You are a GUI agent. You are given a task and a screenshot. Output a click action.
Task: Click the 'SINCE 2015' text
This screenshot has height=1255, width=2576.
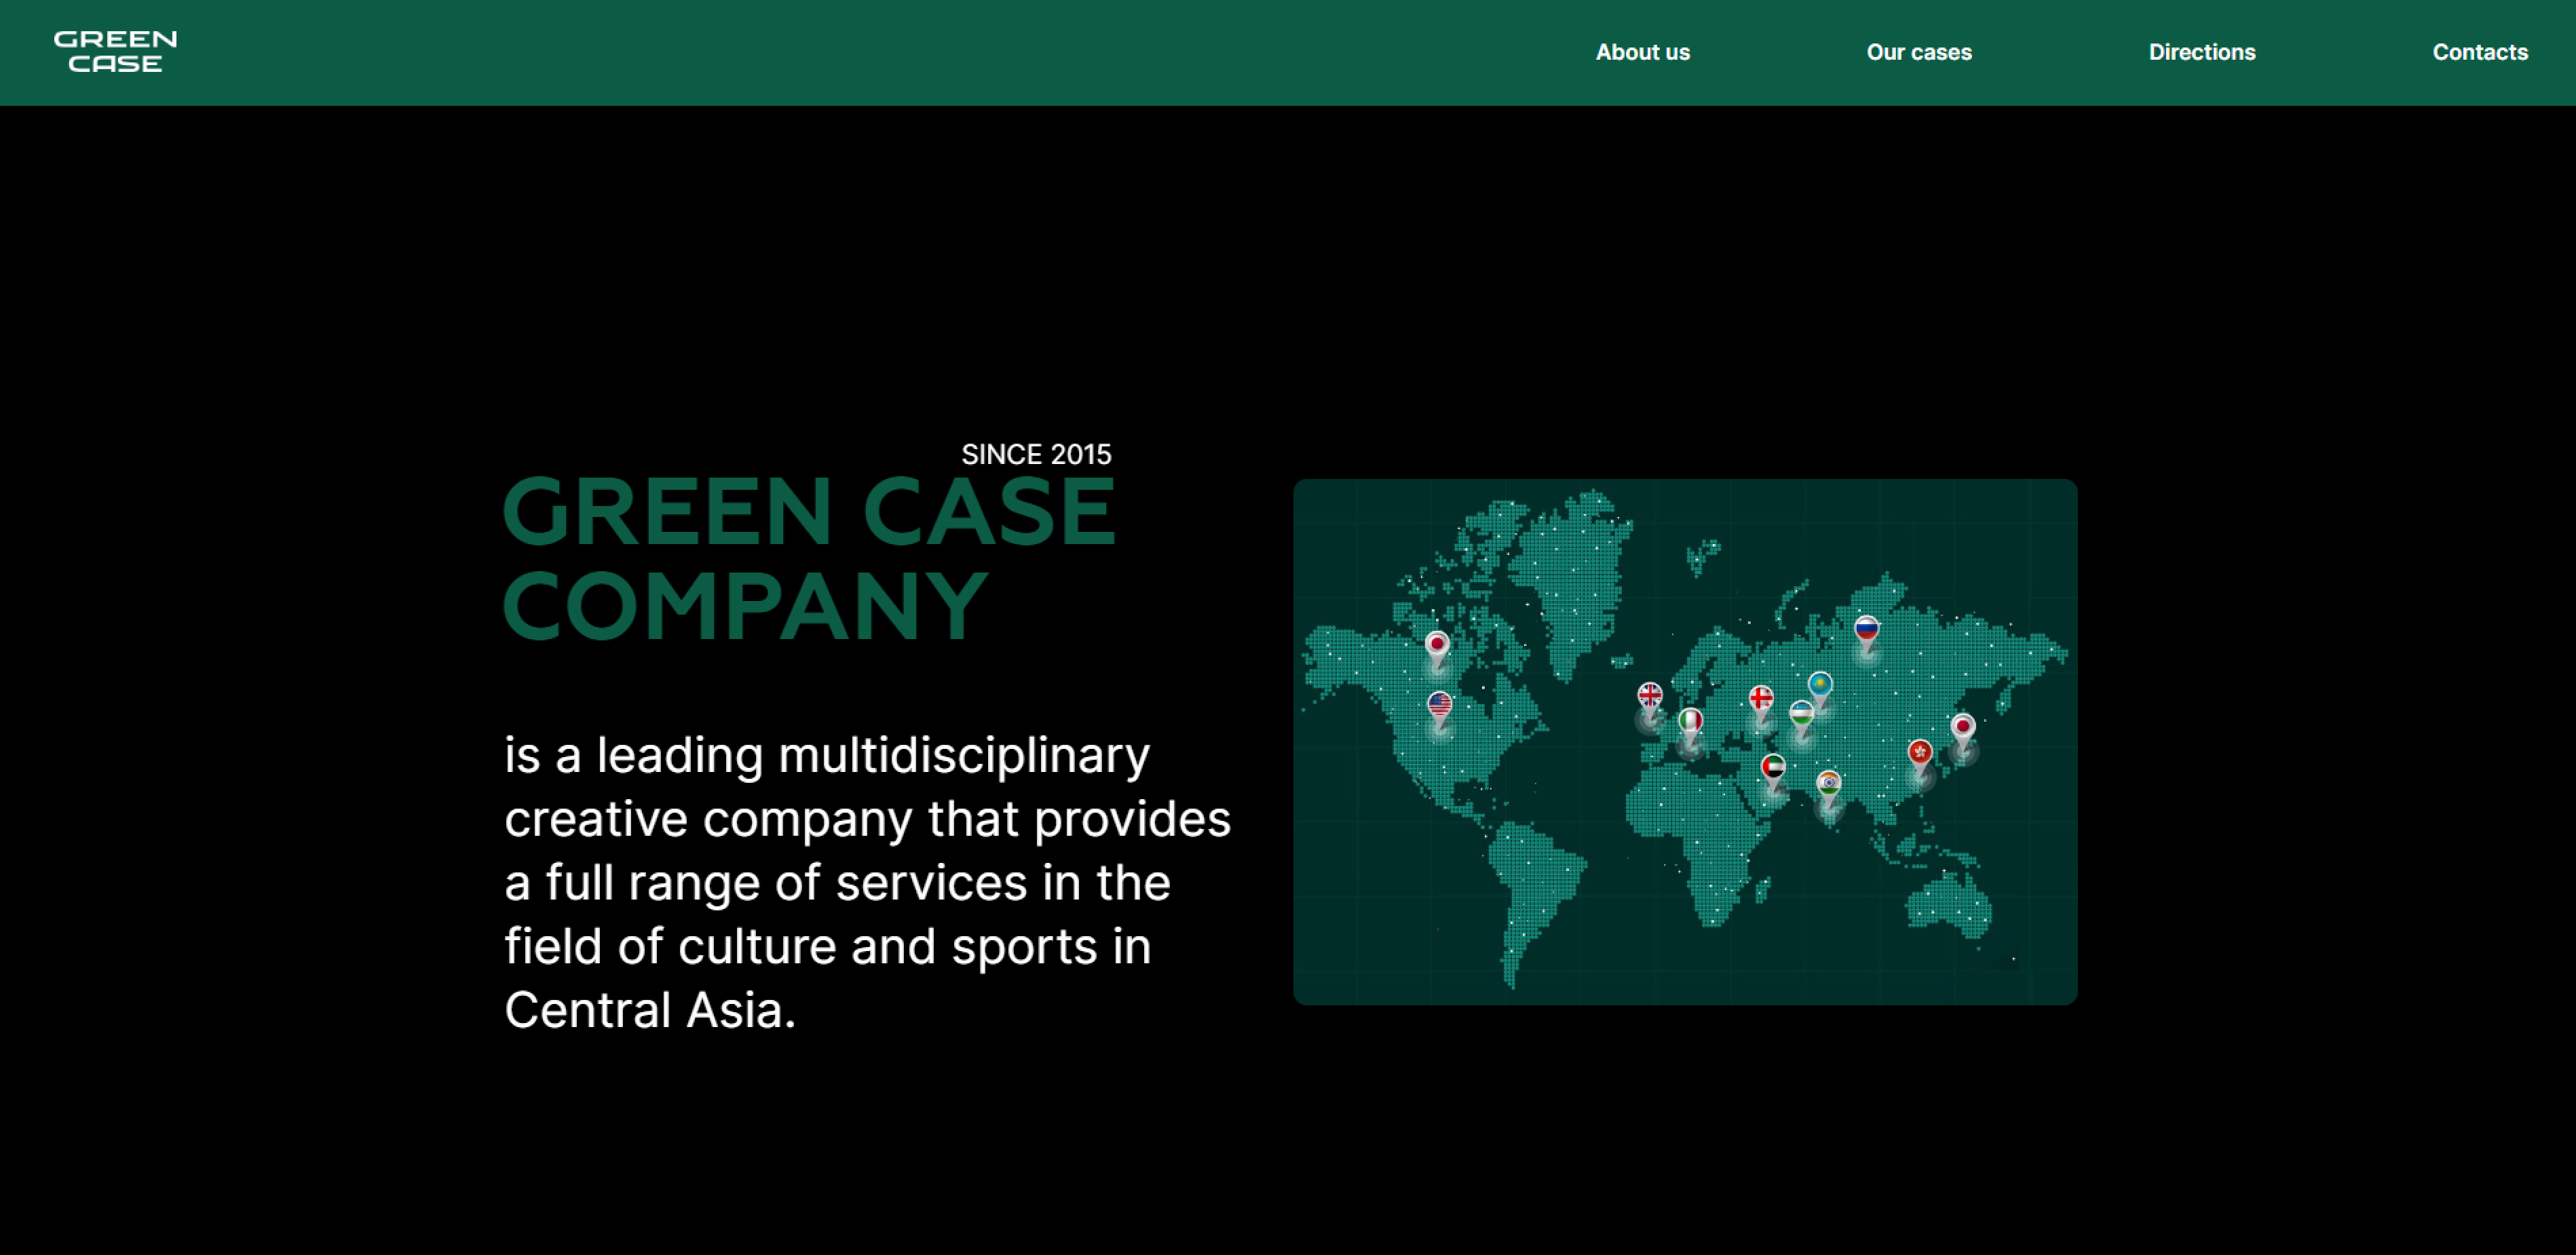pos(1036,454)
